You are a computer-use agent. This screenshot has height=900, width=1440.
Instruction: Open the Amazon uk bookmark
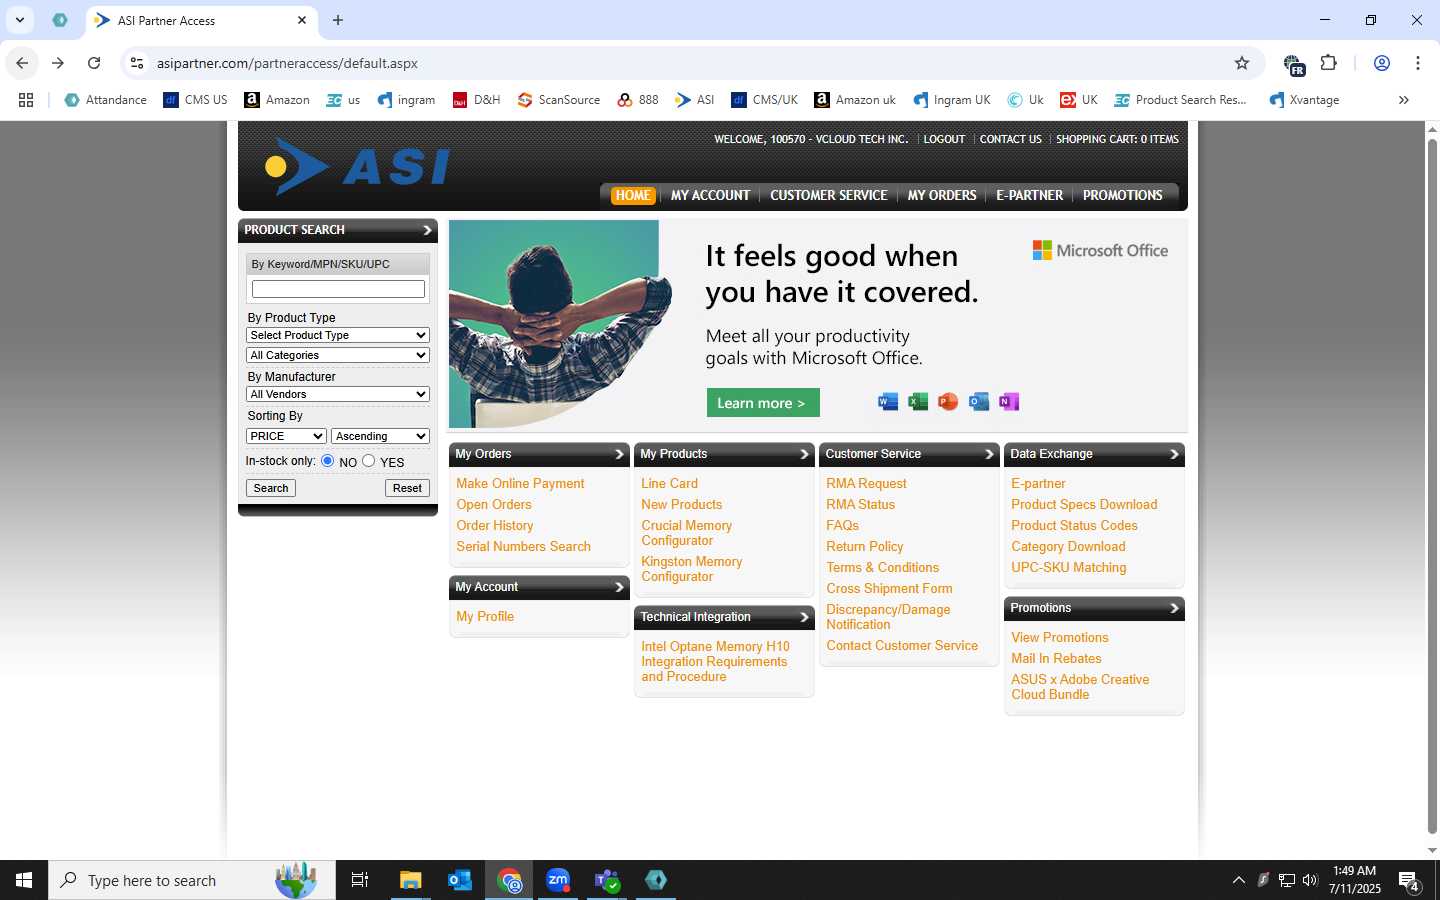[855, 100]
